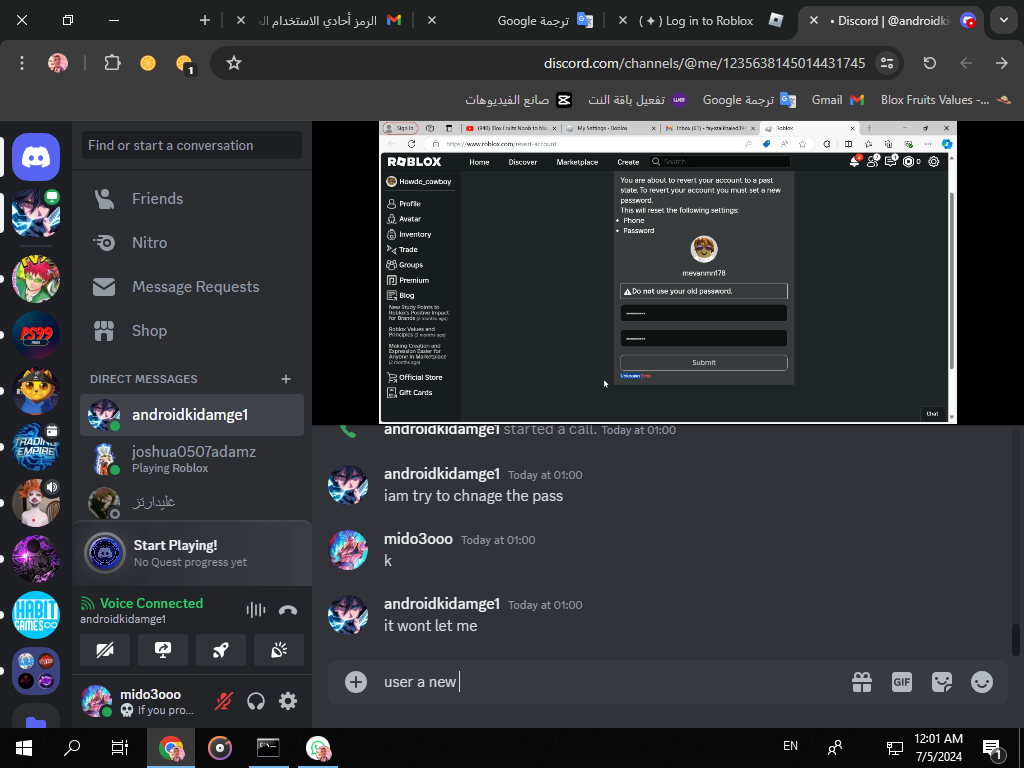Screen dimensions: 1024x768
Task: Open the emoji picker
Action: coord(982,682)
